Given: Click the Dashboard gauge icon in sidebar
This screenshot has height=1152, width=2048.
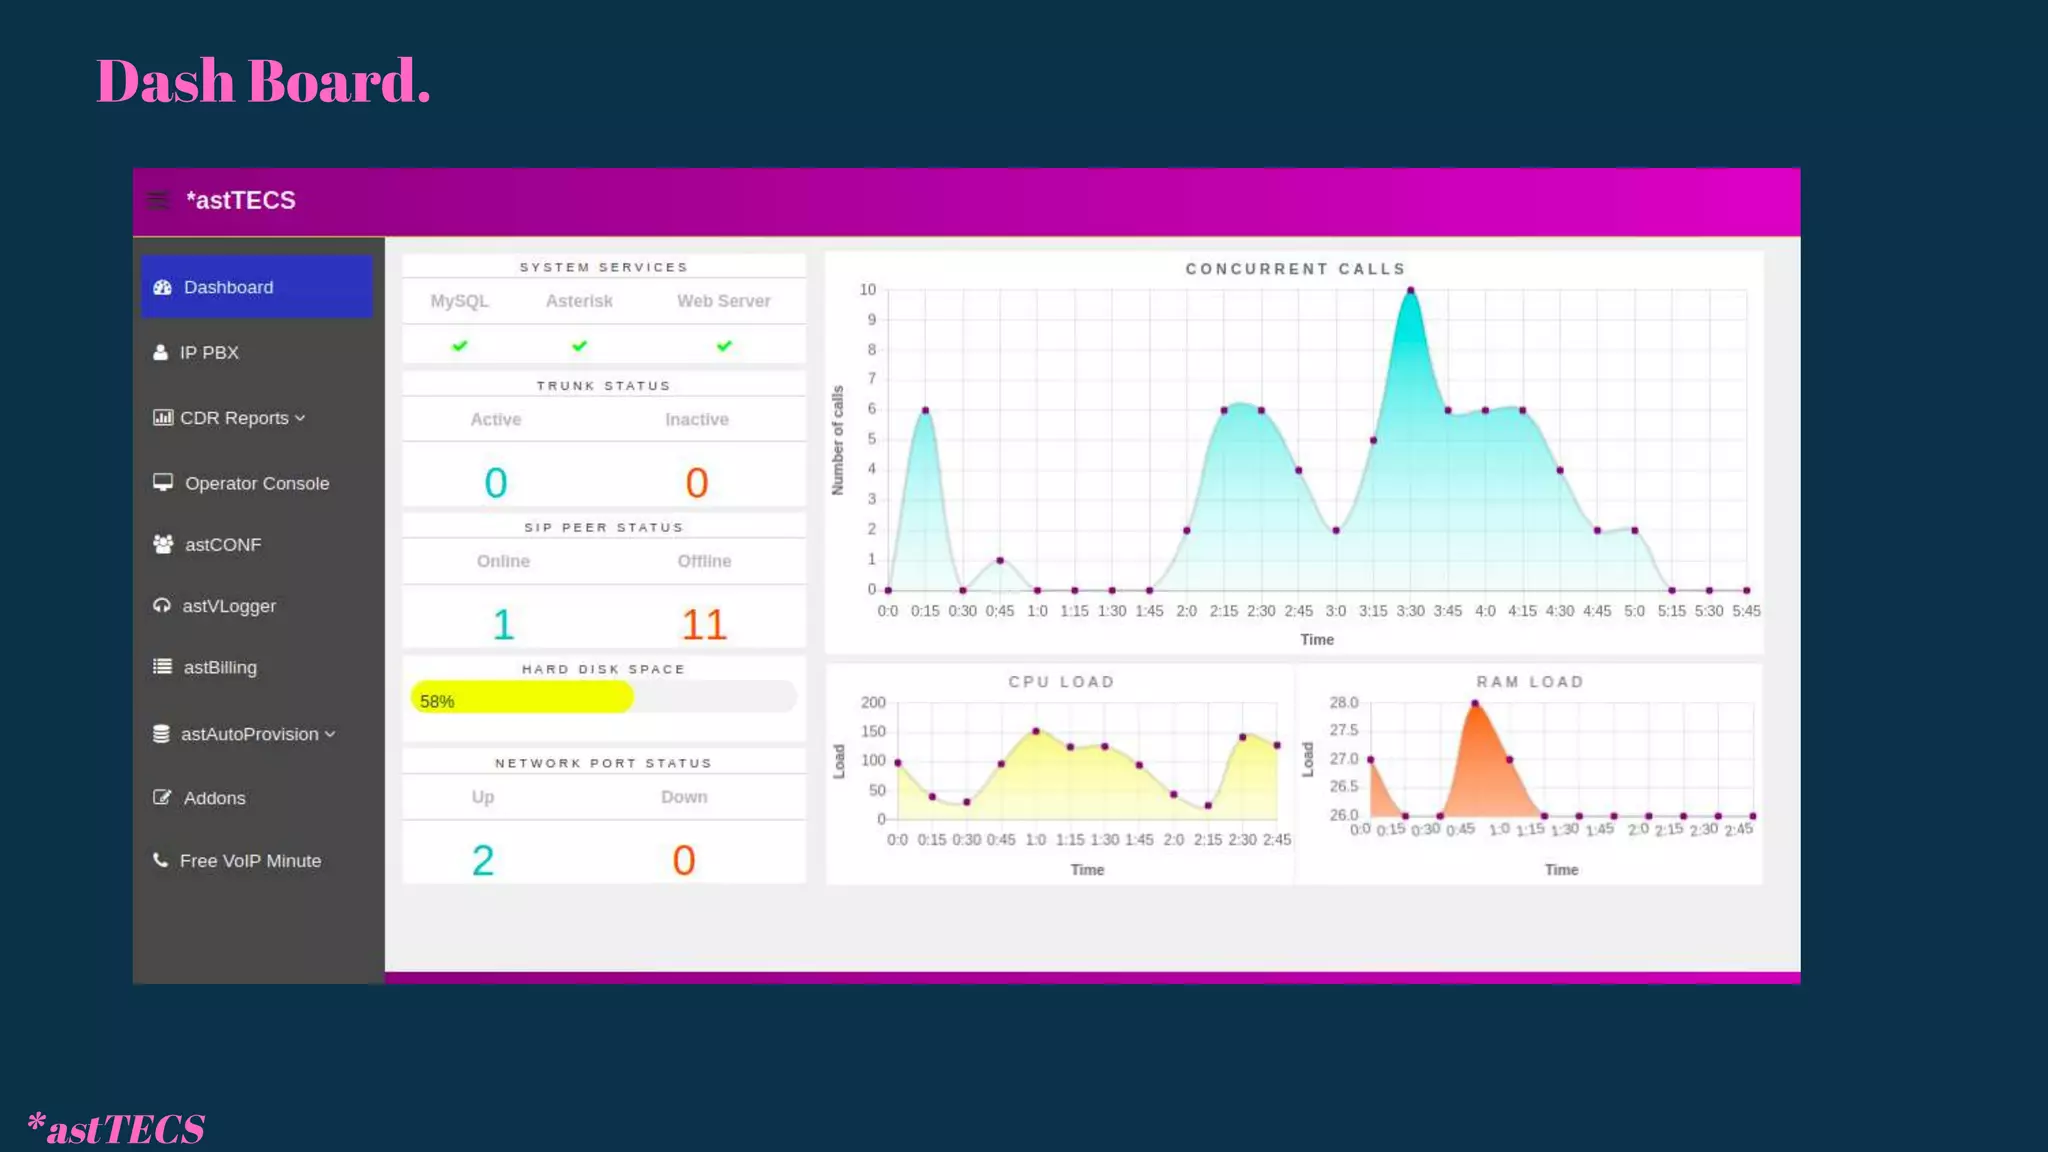Looking at the screenshot, I should pos(162,288).
